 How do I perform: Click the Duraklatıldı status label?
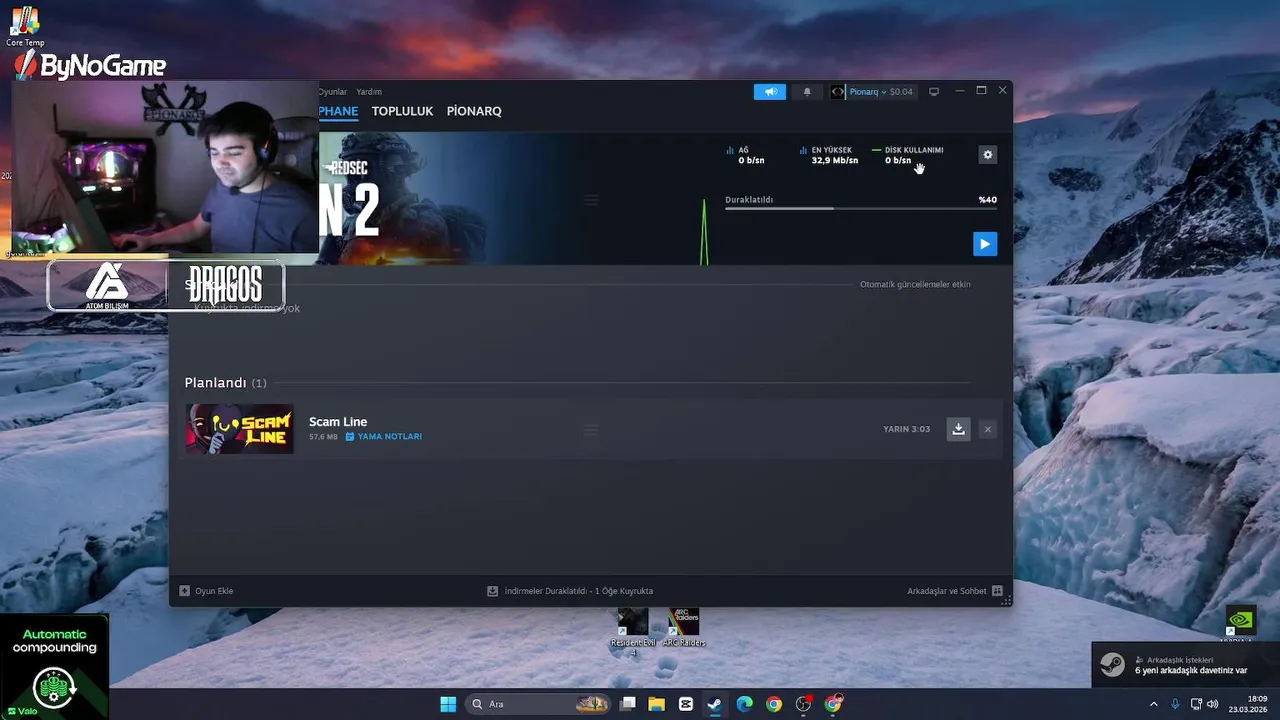click(749, 200)
